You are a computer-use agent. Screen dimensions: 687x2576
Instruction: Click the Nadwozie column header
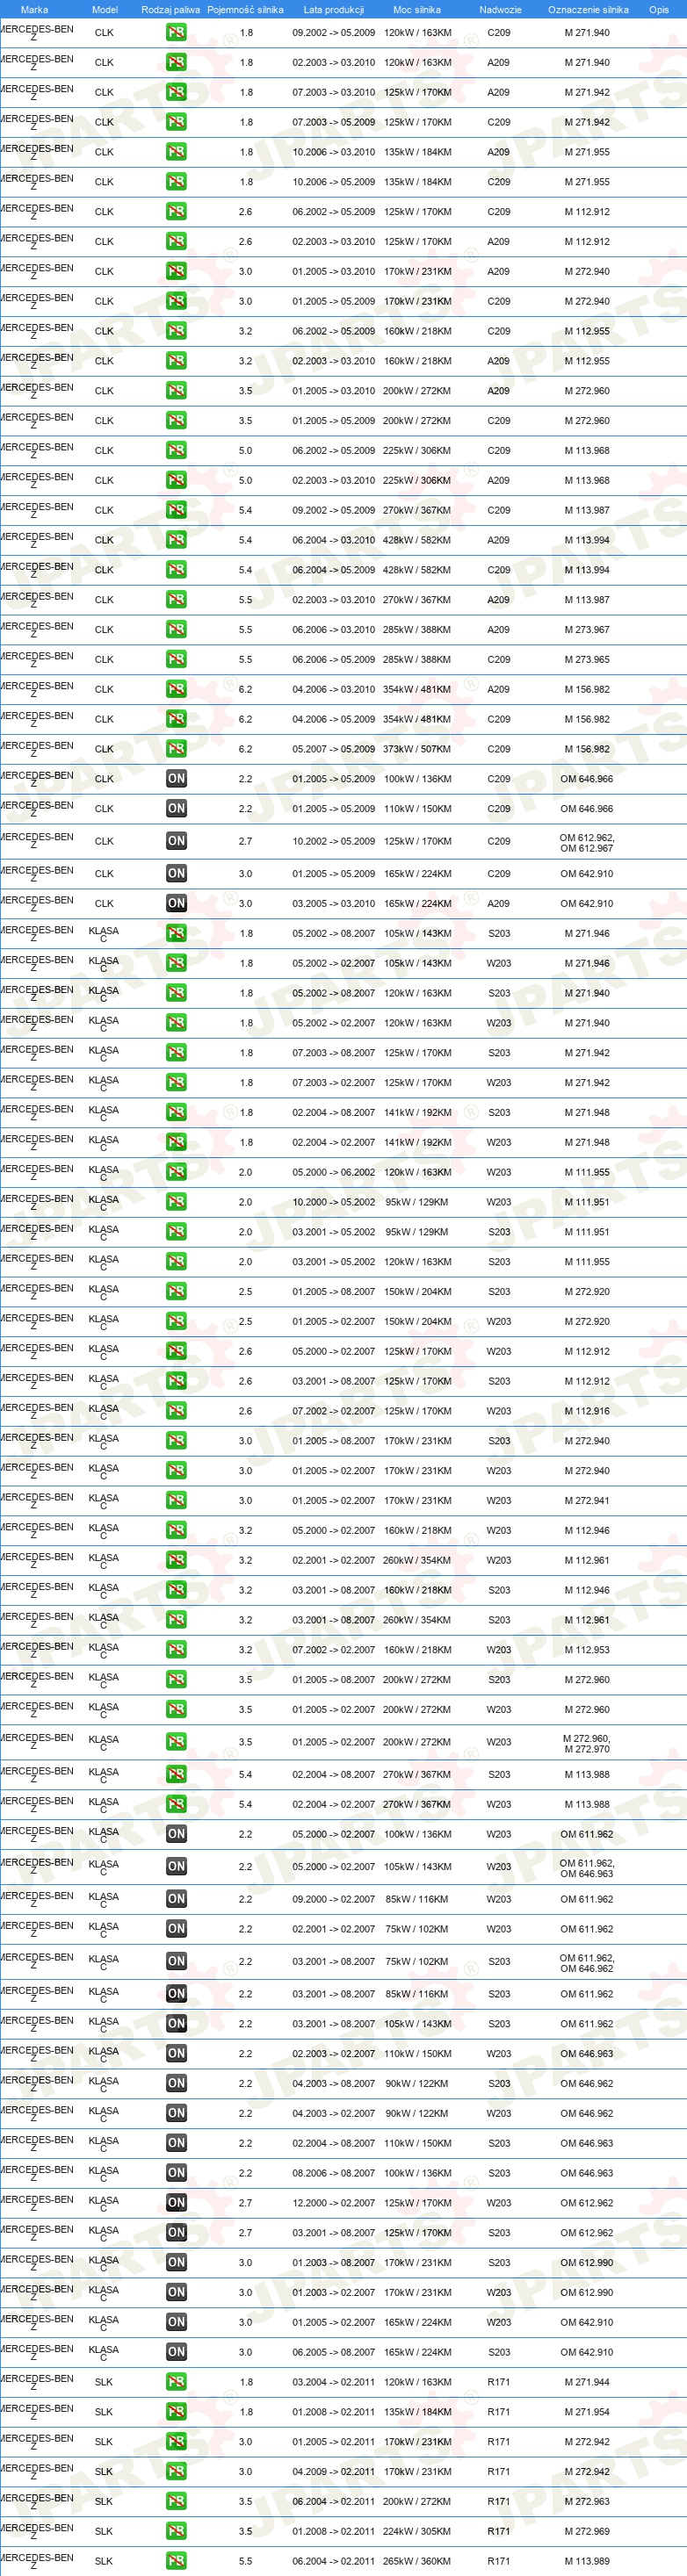[500, 9]
